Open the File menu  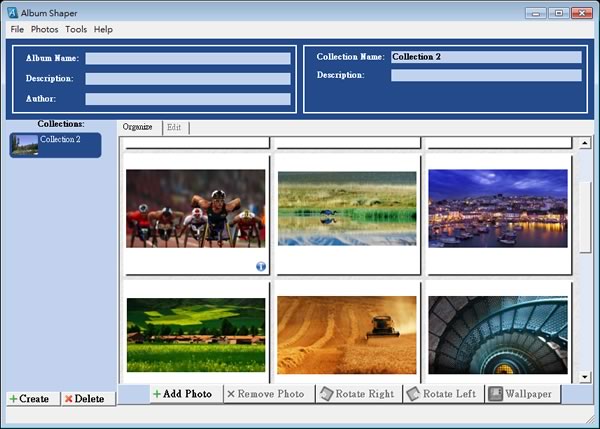pyautogui.click(x=17, y=29)
